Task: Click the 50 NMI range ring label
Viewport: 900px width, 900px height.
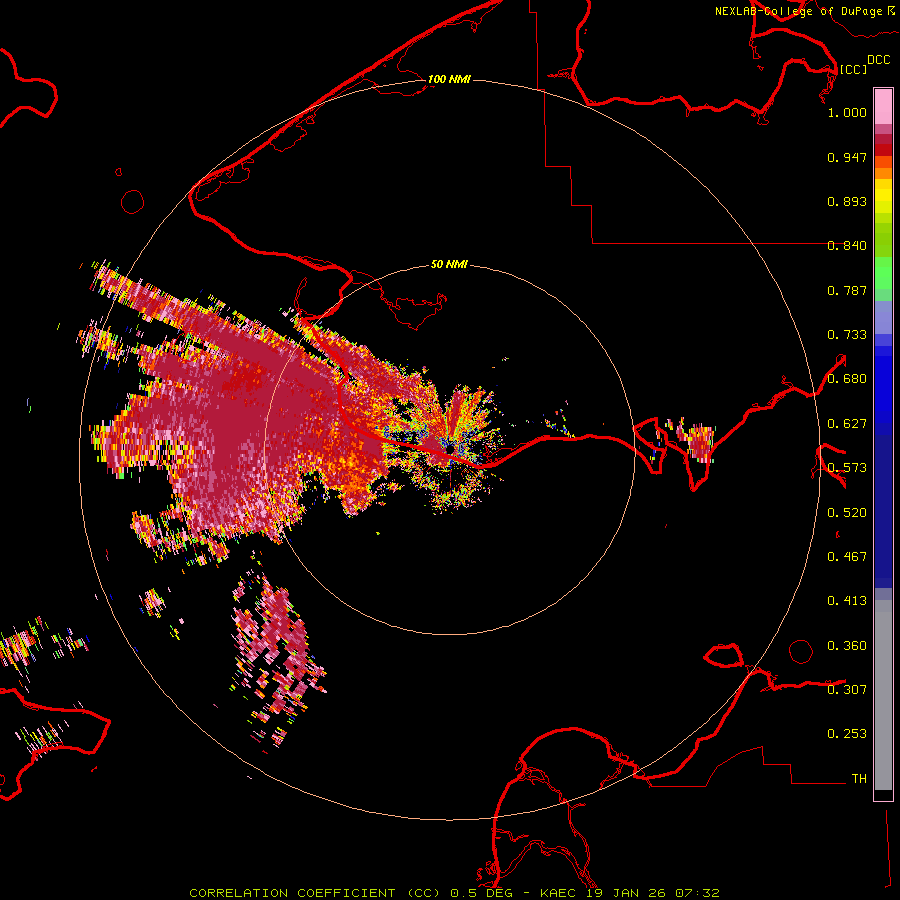Action: 449,264
